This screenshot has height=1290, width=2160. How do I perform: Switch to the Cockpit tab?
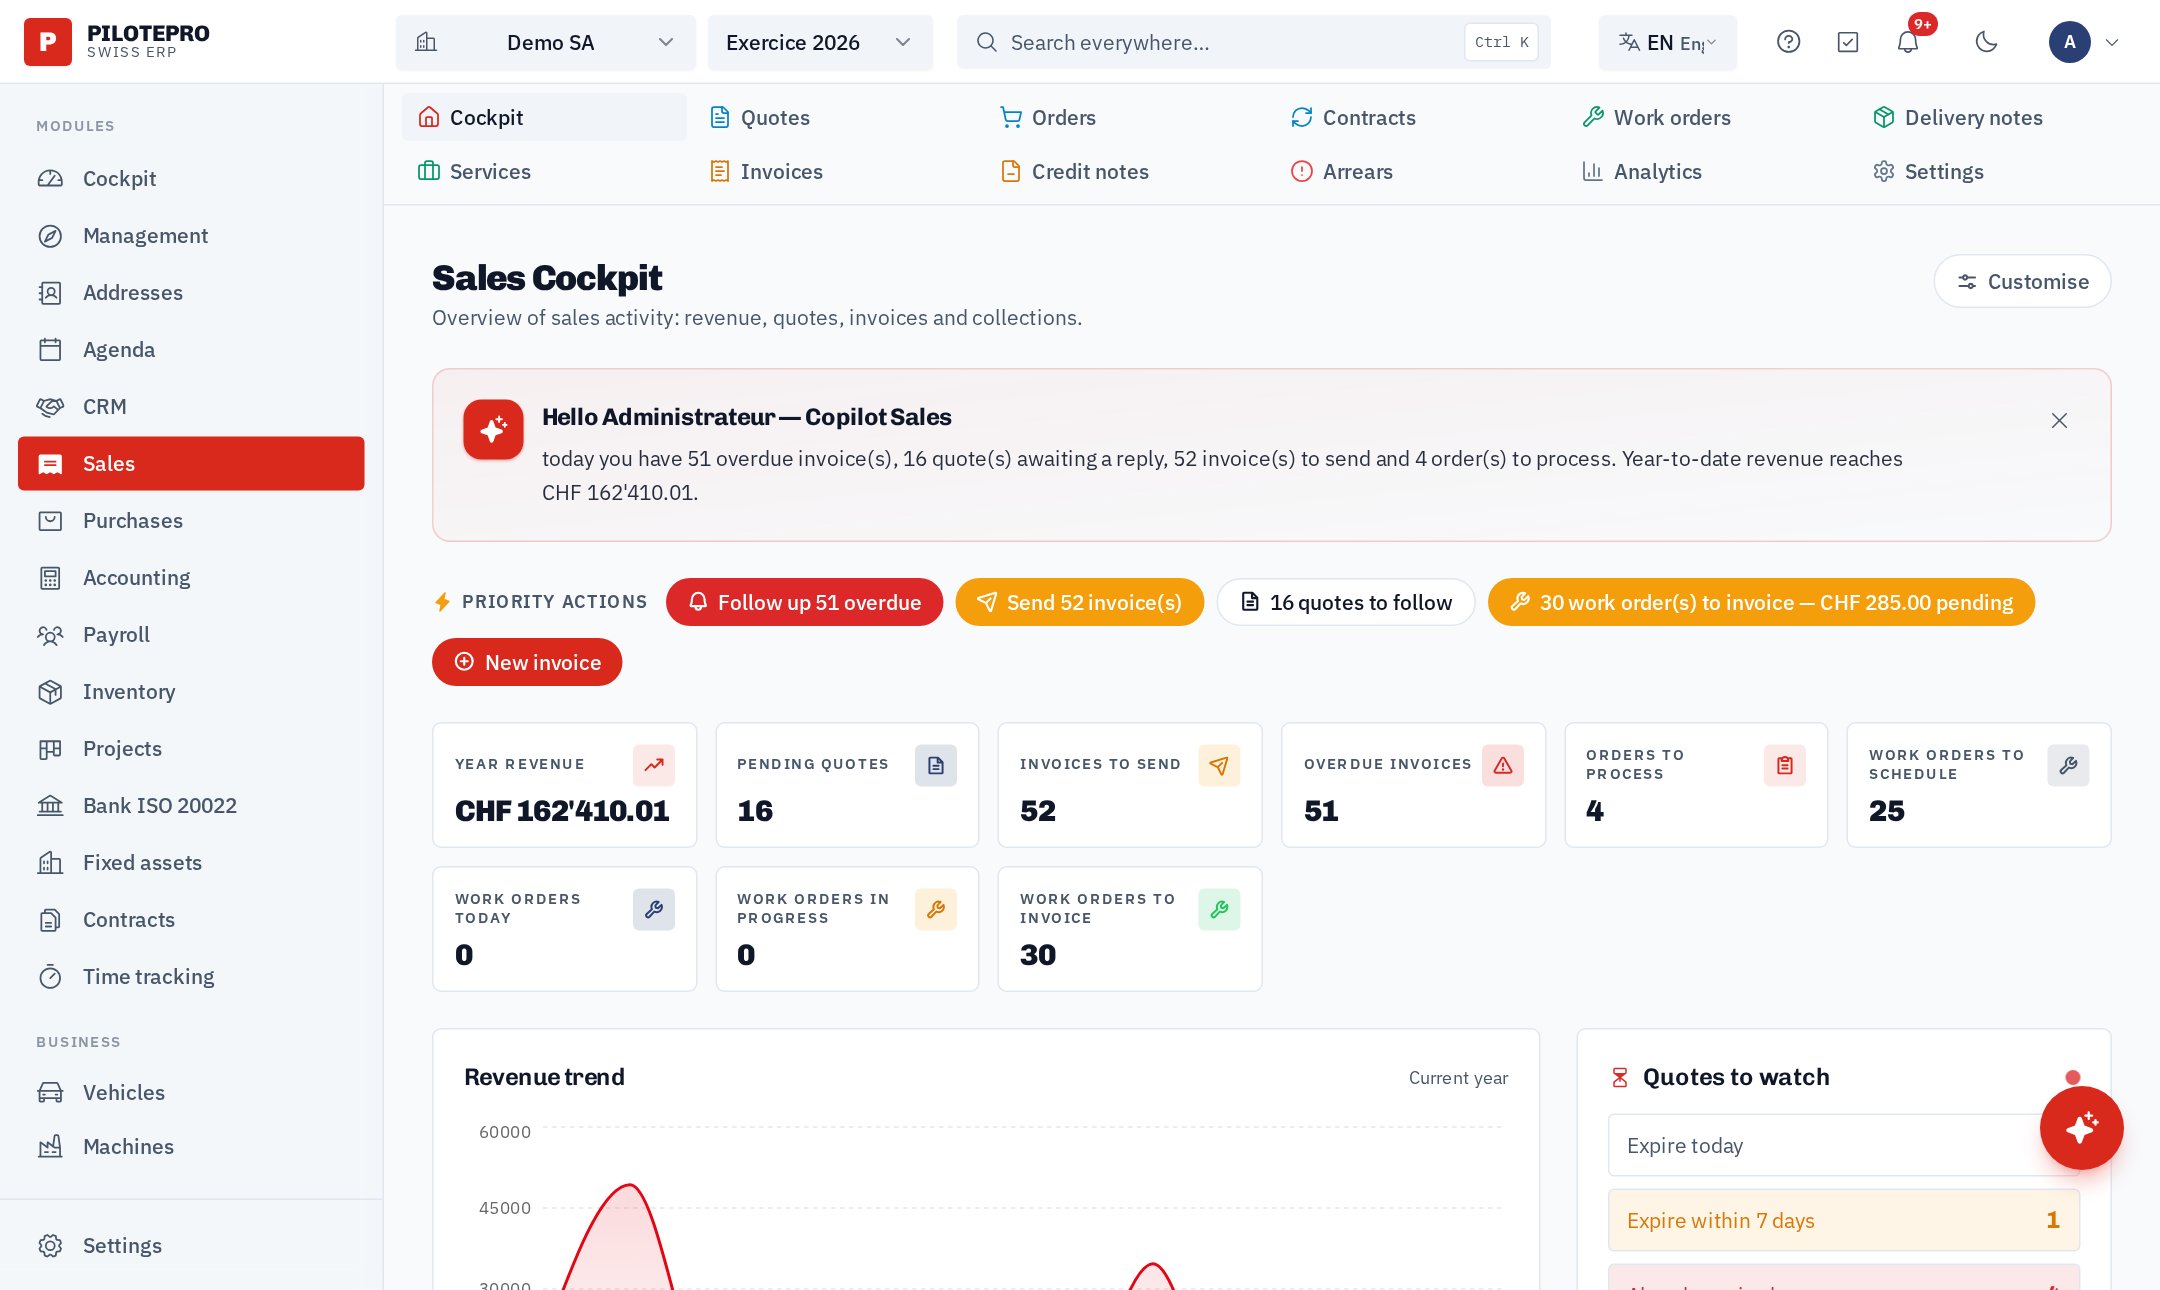[x=544, y=117]
